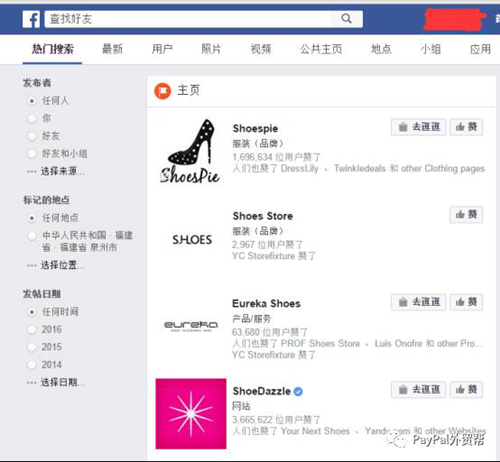Select 中华人民共和国 福建省 泉州市 location
Image resolution: width=500 pixels, height=462 pixels.
[32, 236]
